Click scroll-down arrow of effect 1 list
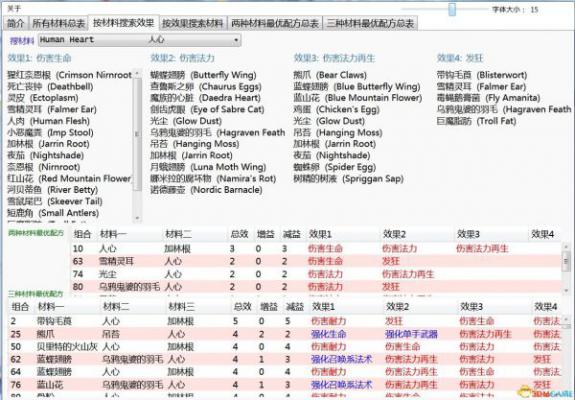 [137, 218]
